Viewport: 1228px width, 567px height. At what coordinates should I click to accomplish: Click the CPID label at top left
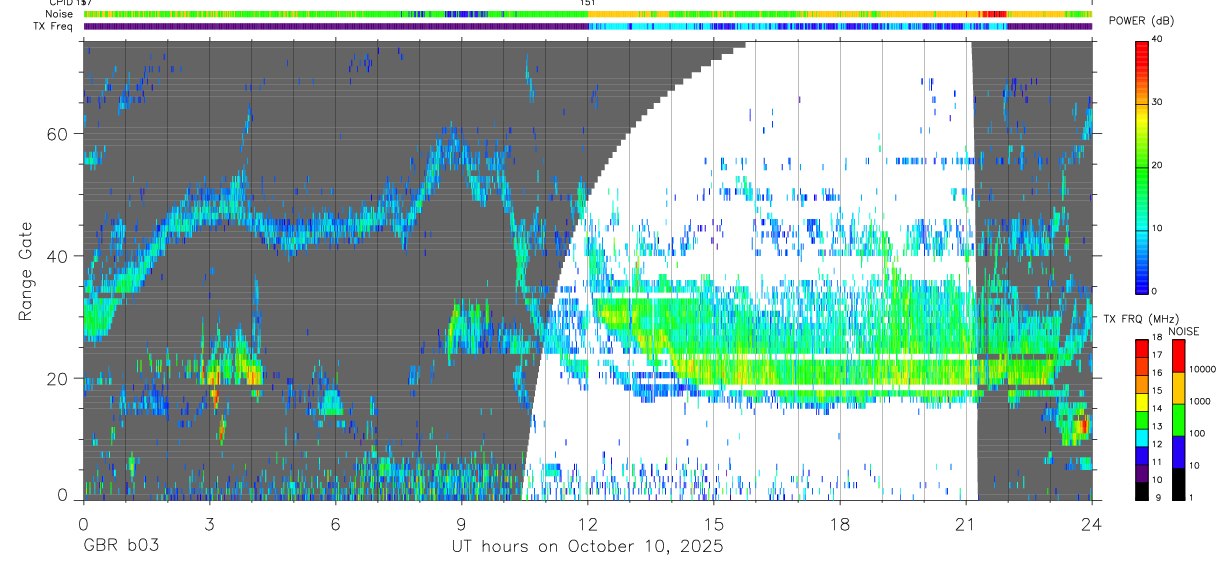(62, 3)
